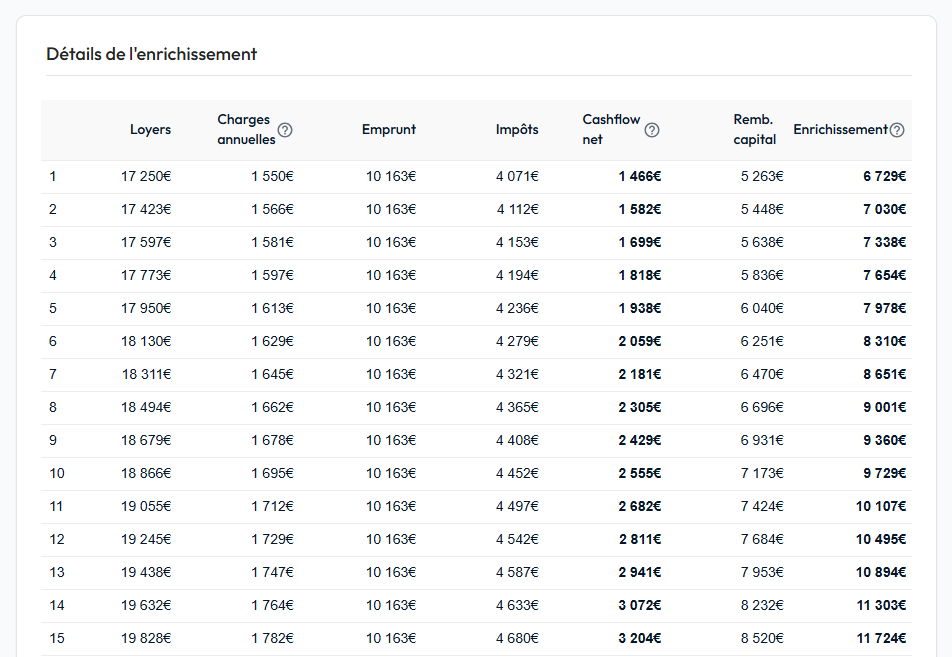This screenshot has height=657, width=952.
Task: Click the help icon next to Charges annuelles
Action: point(285,130)
